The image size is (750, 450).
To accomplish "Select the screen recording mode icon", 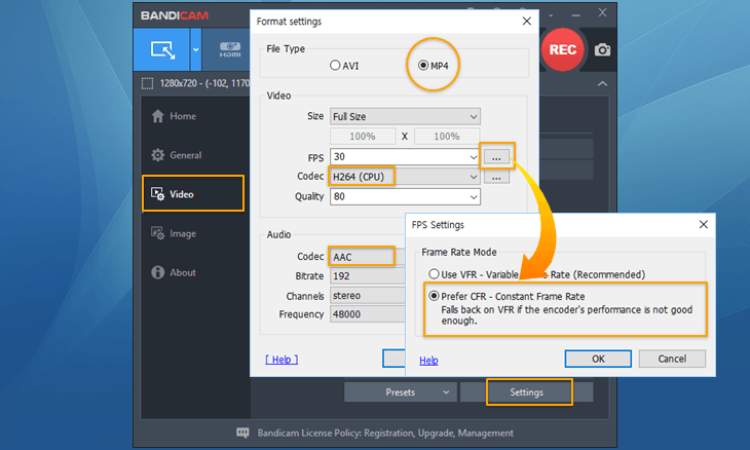I will [162, 50].
